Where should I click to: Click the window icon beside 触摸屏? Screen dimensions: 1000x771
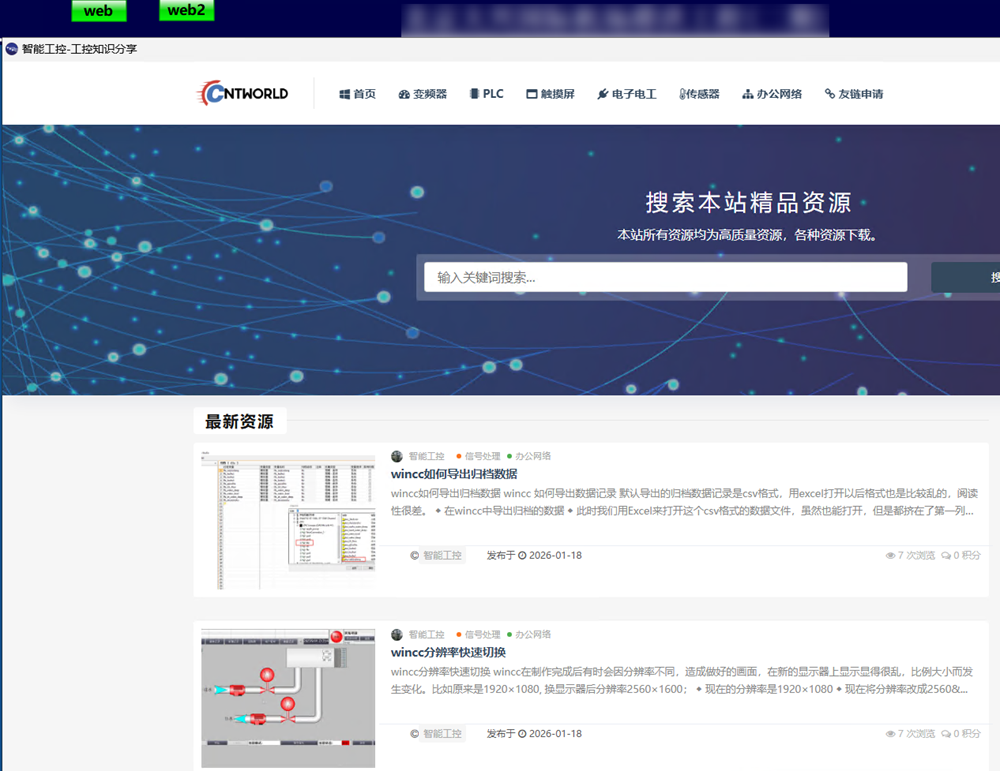(x=532, y=94)
